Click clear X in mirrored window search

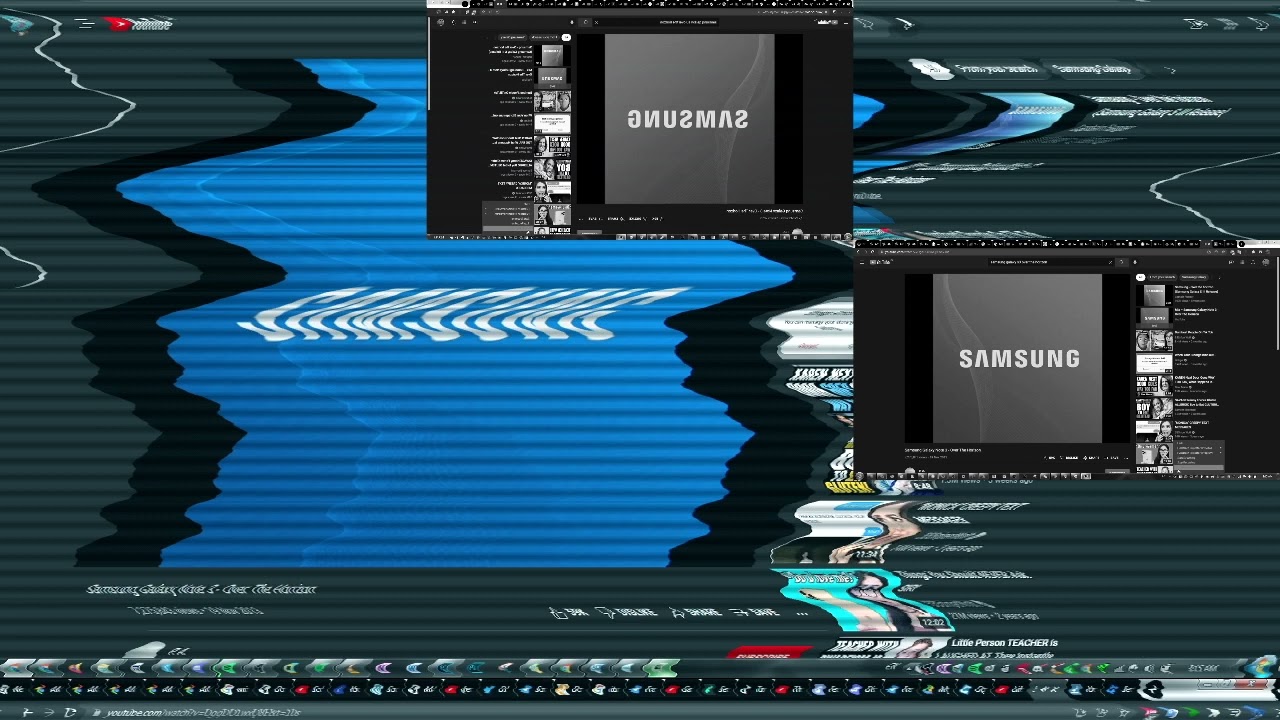(x=596, y=22)
